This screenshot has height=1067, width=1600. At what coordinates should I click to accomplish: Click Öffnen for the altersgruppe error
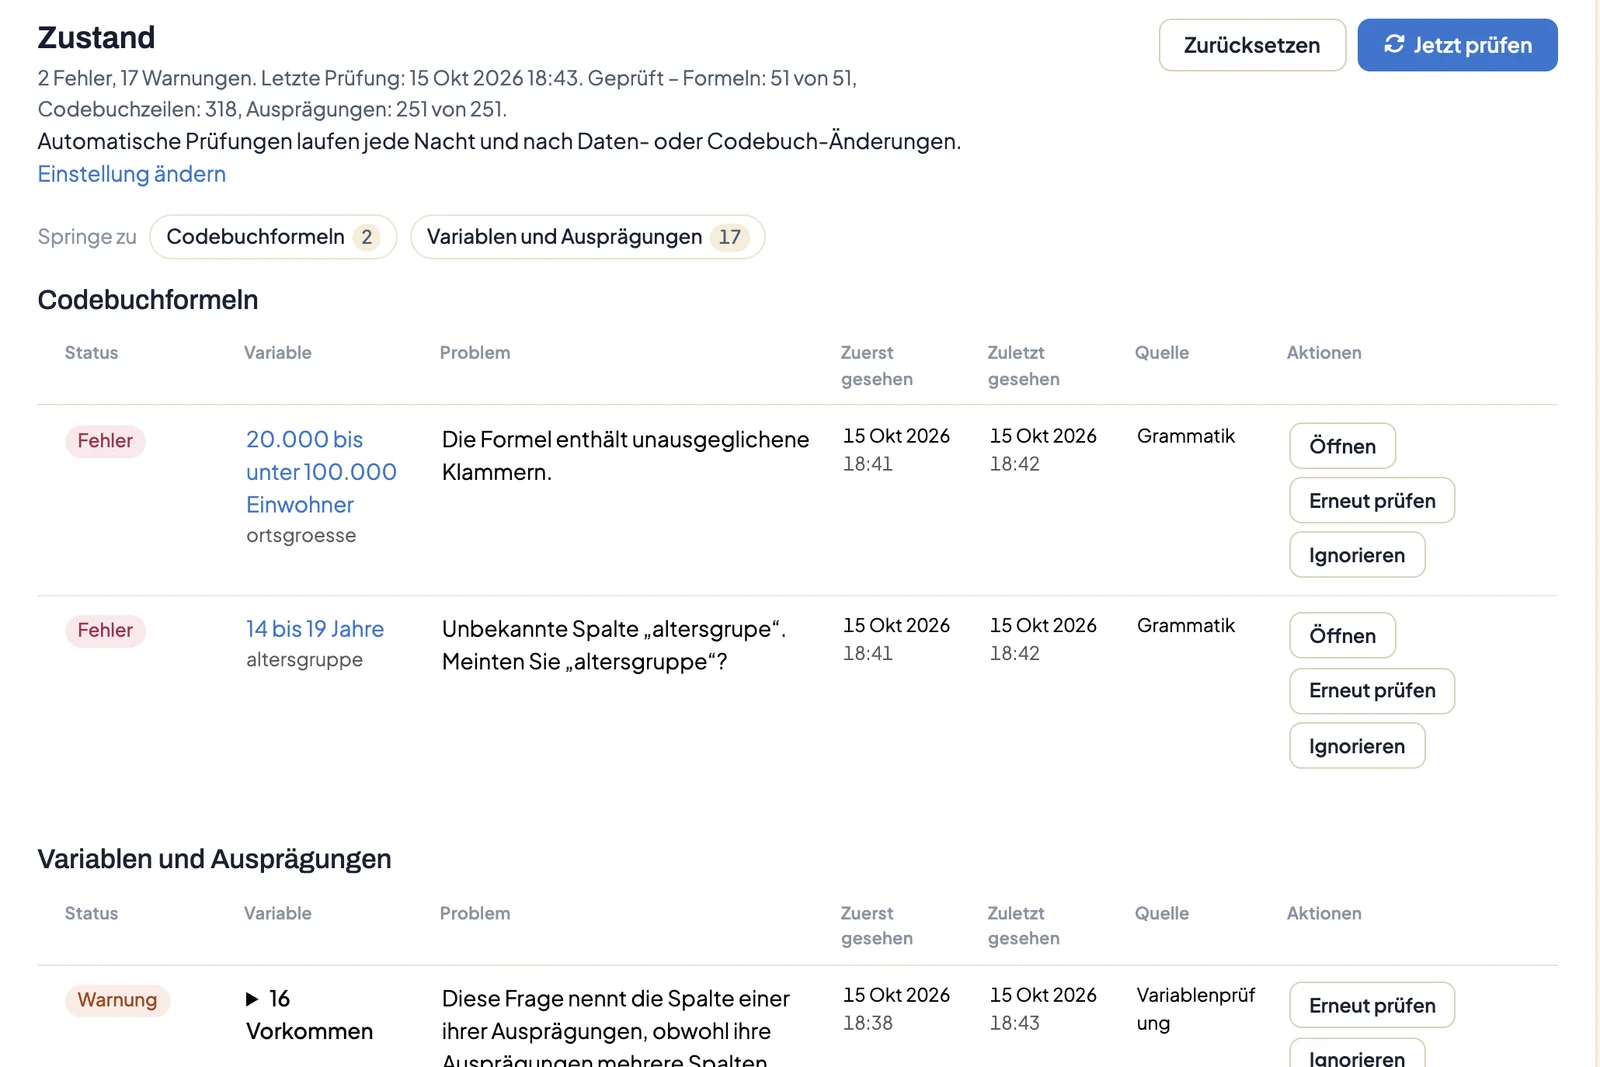[1342, 636]
